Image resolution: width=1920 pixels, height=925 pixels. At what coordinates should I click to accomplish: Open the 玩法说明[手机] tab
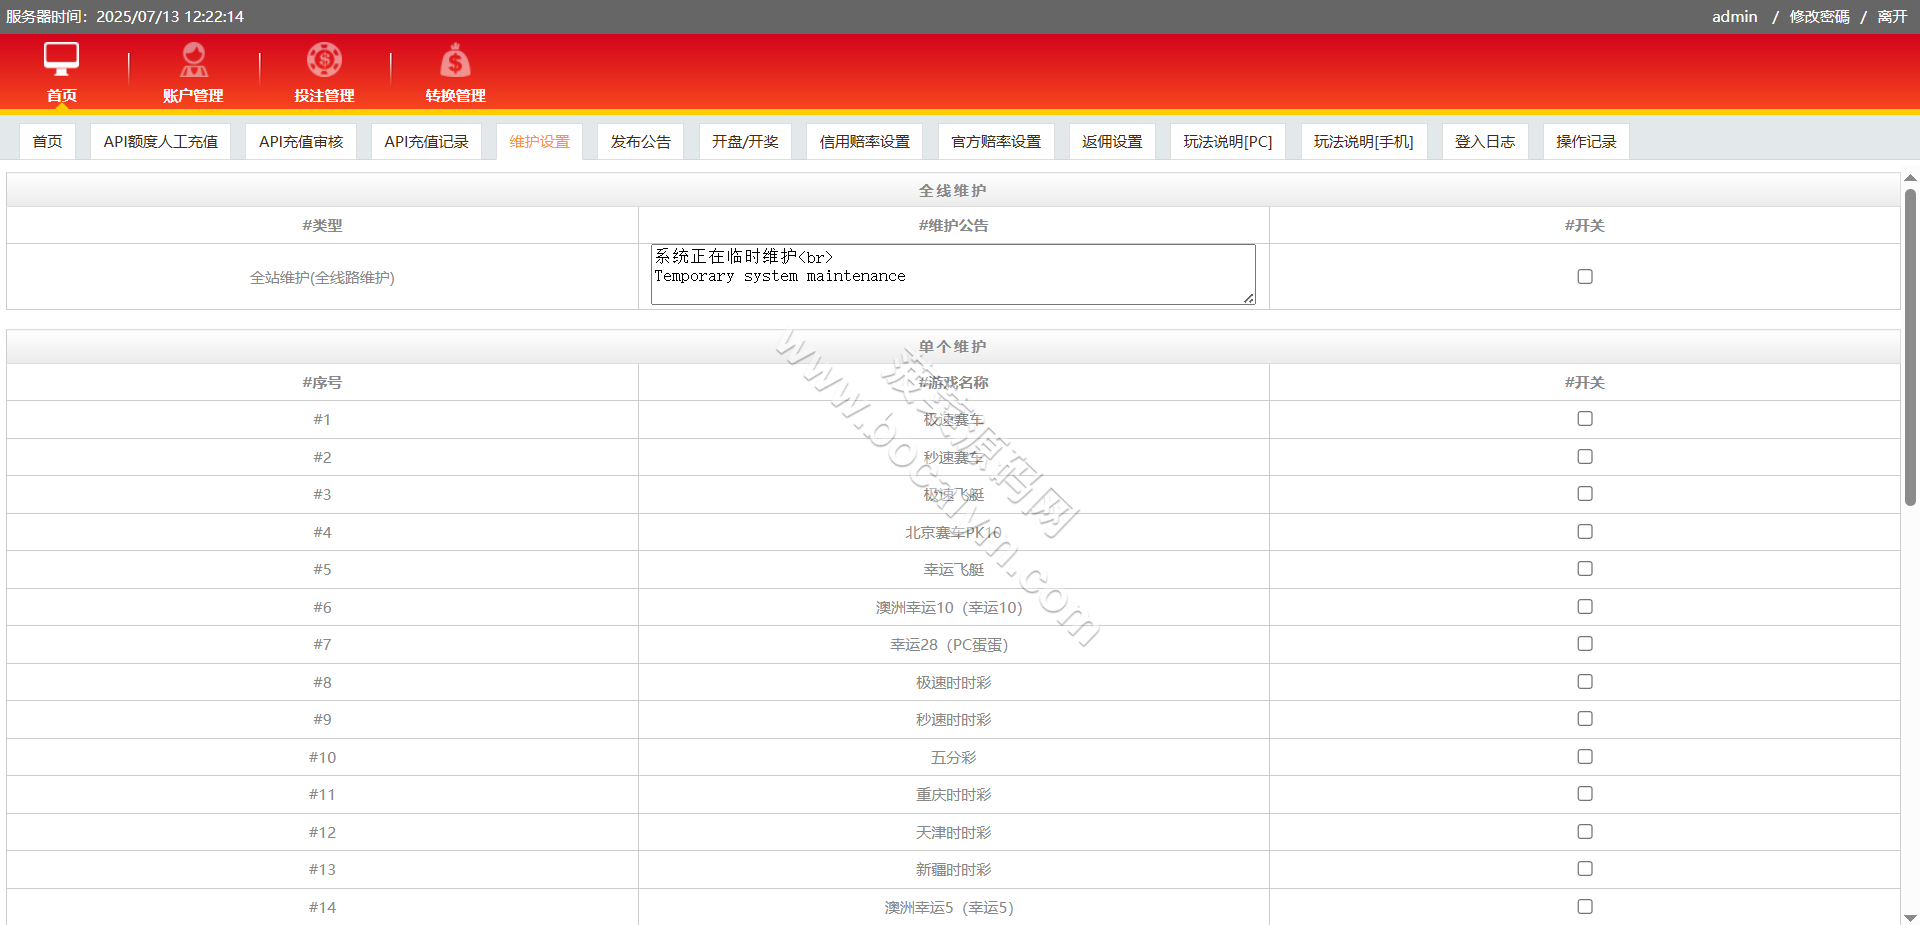pos(1364,142)
